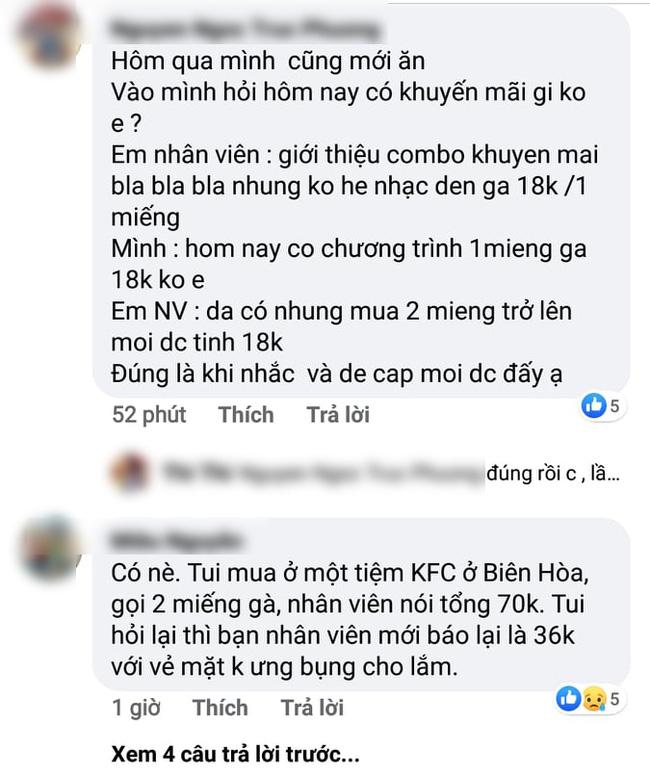Open the '52 phút' timestamp link
The height and width of the screenshot is (774, 650).
pos(149,415)
